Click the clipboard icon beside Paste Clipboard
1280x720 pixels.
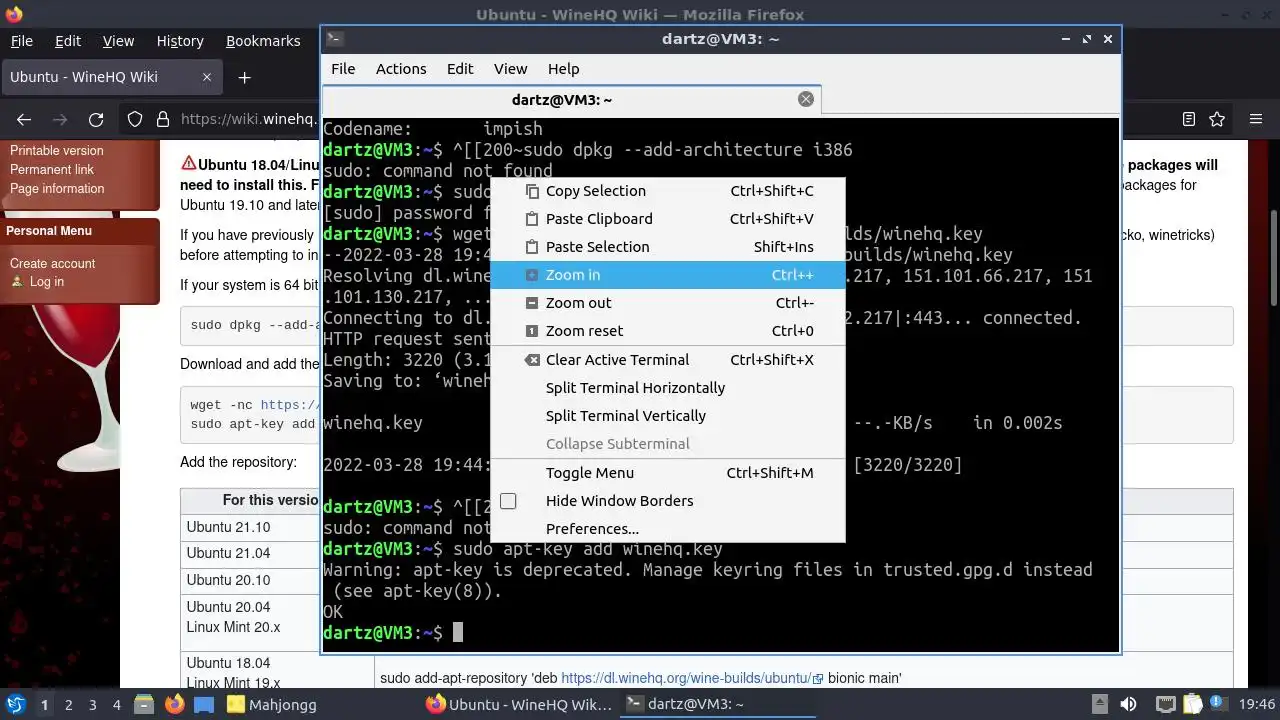(532, 219)
